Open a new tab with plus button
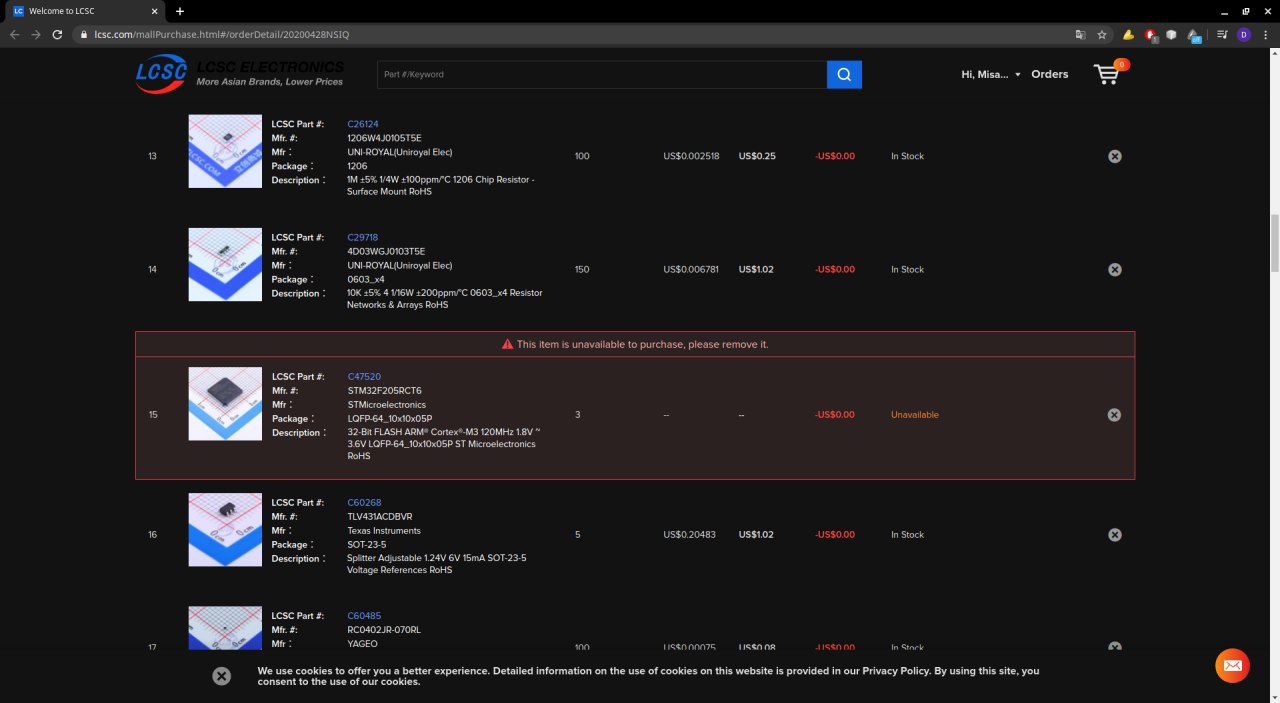The image size is (1280, 703). (x=180, y=11)
